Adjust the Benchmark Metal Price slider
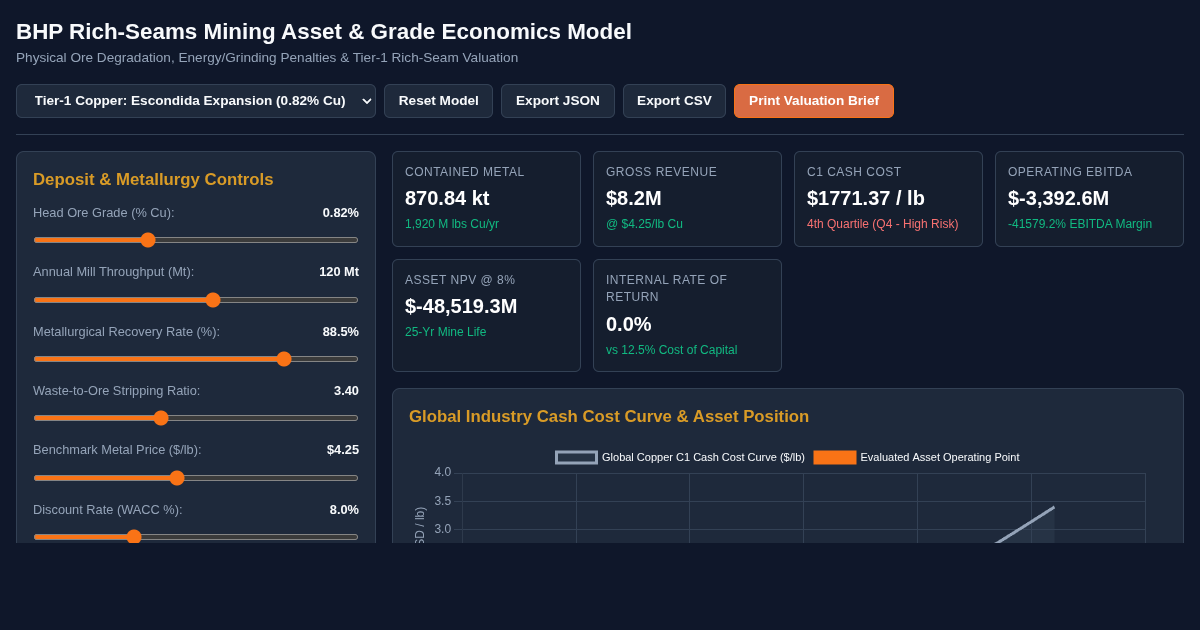Image resolution: width=1200 pixels, height=630 pixels. (196, 478)
